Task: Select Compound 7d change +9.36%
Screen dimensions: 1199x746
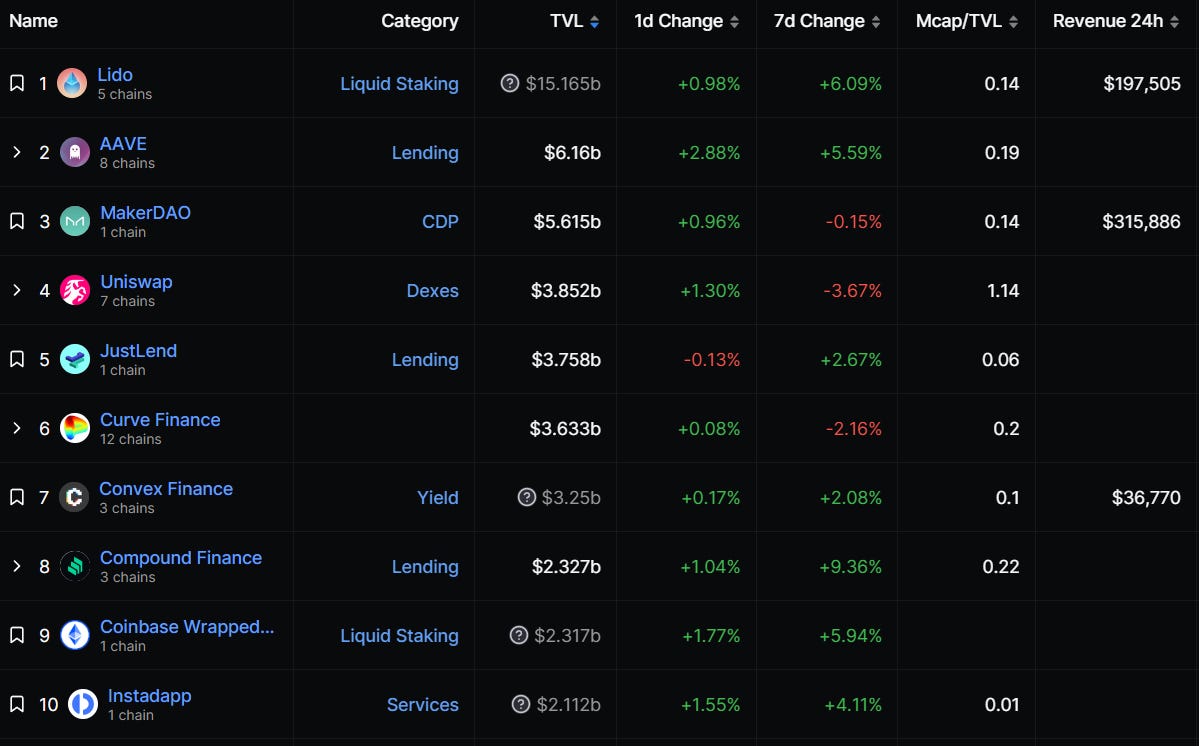Action: (x=850, y=567)
